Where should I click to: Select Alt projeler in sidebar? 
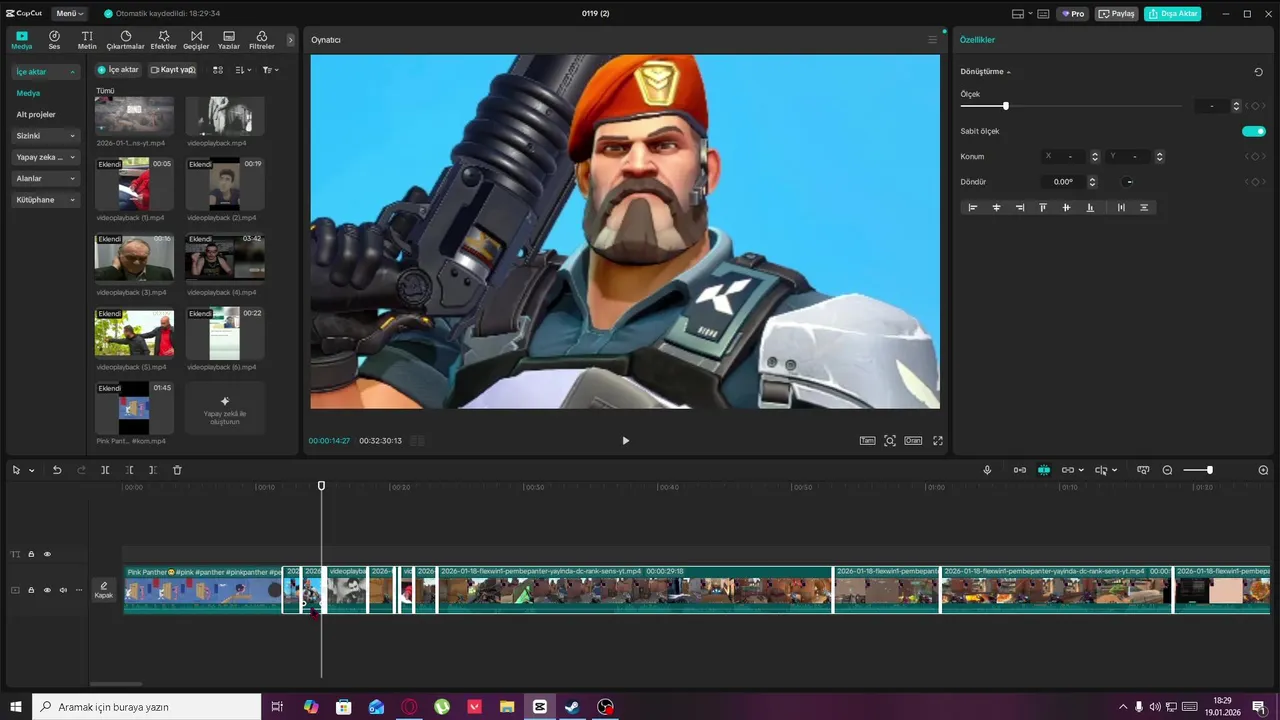pyautogui.click(x=36, y=114)
